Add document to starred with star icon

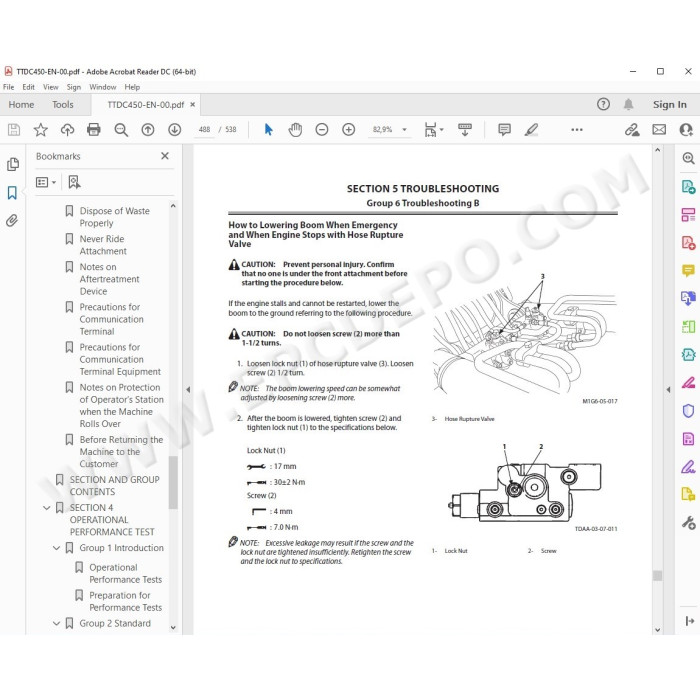point(41,130)
